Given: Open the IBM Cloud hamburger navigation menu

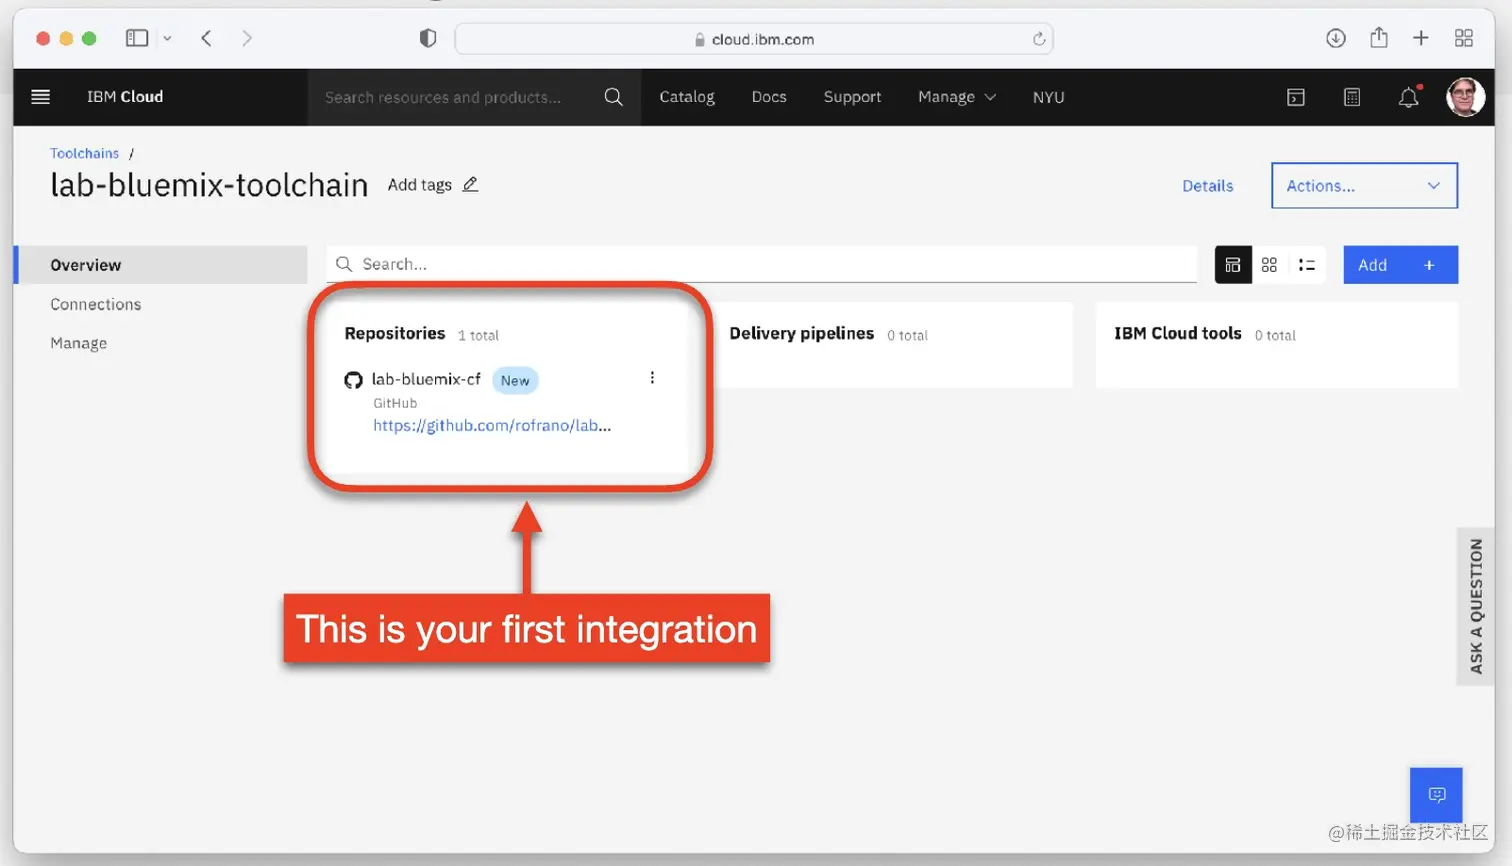Looking at the screenshot, I should click(41, 97).
